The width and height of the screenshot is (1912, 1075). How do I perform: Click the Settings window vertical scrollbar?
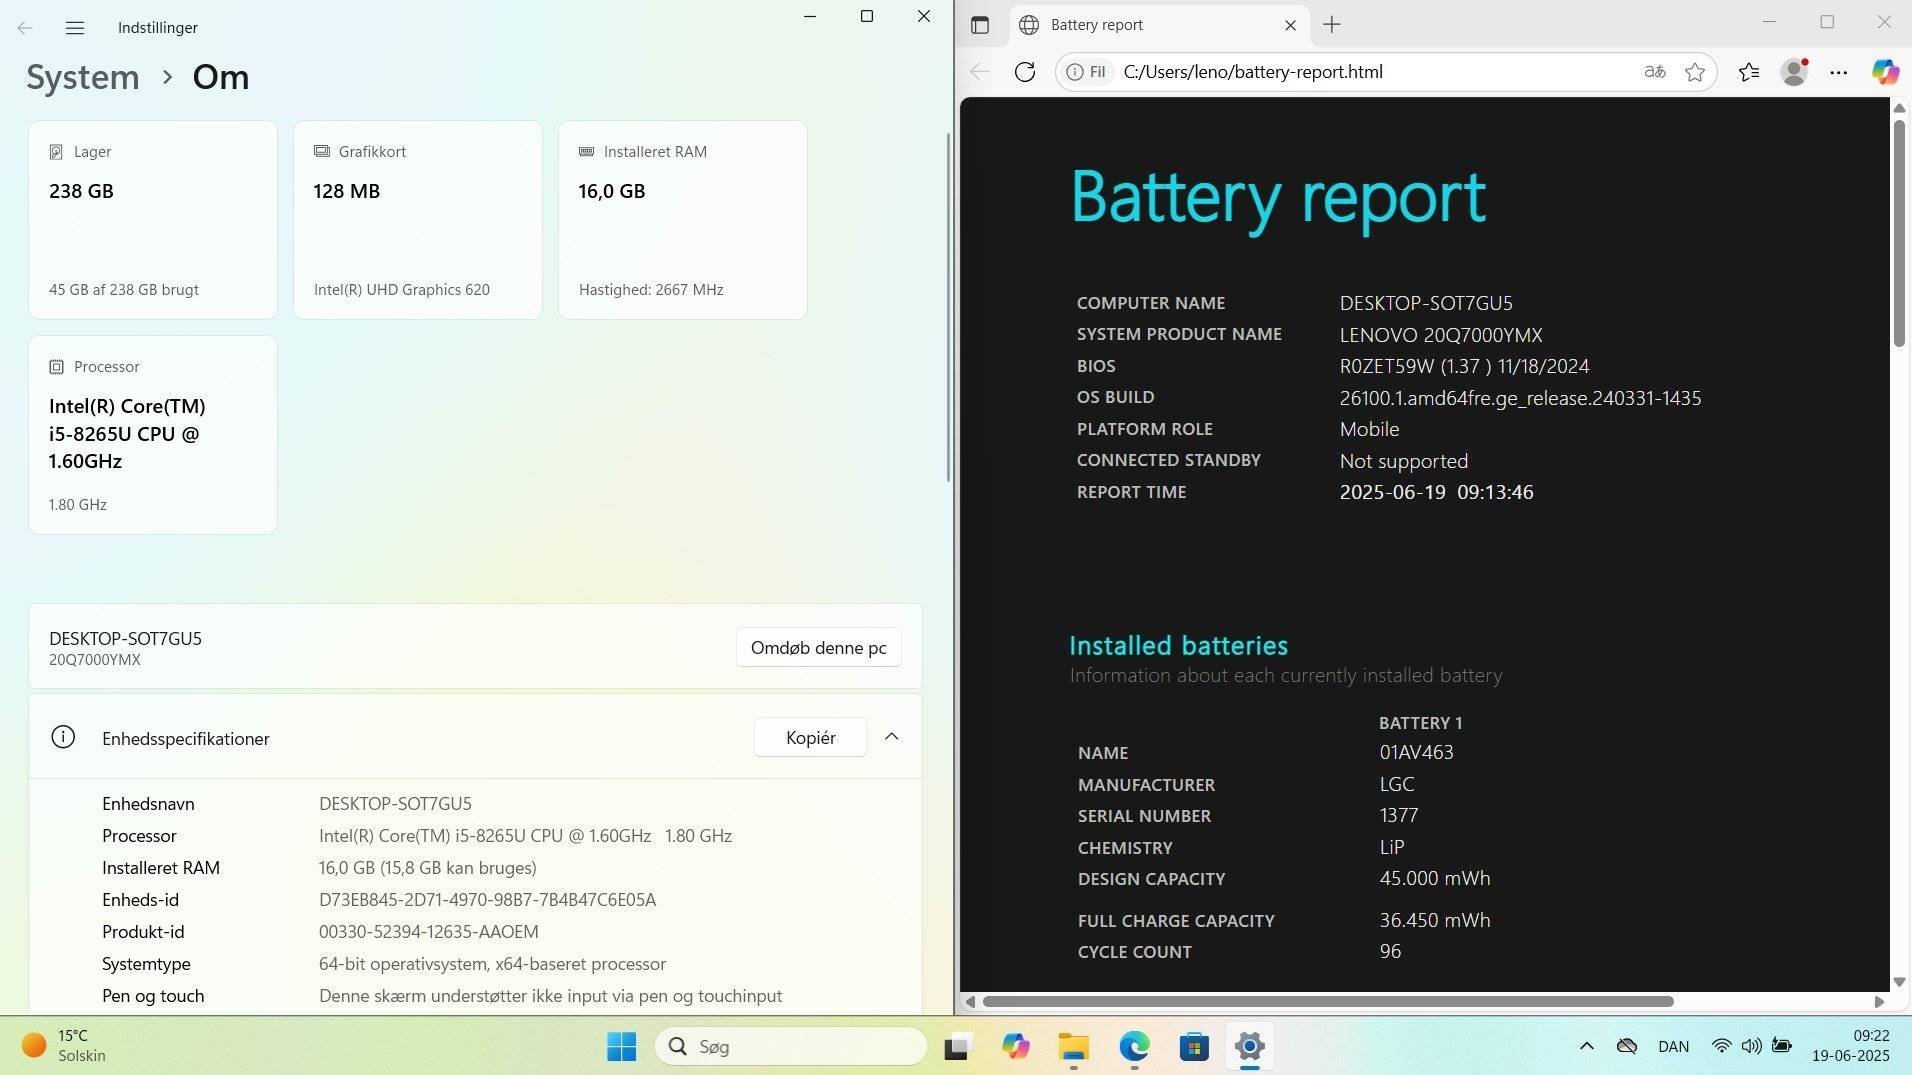(x=948, y=308)
